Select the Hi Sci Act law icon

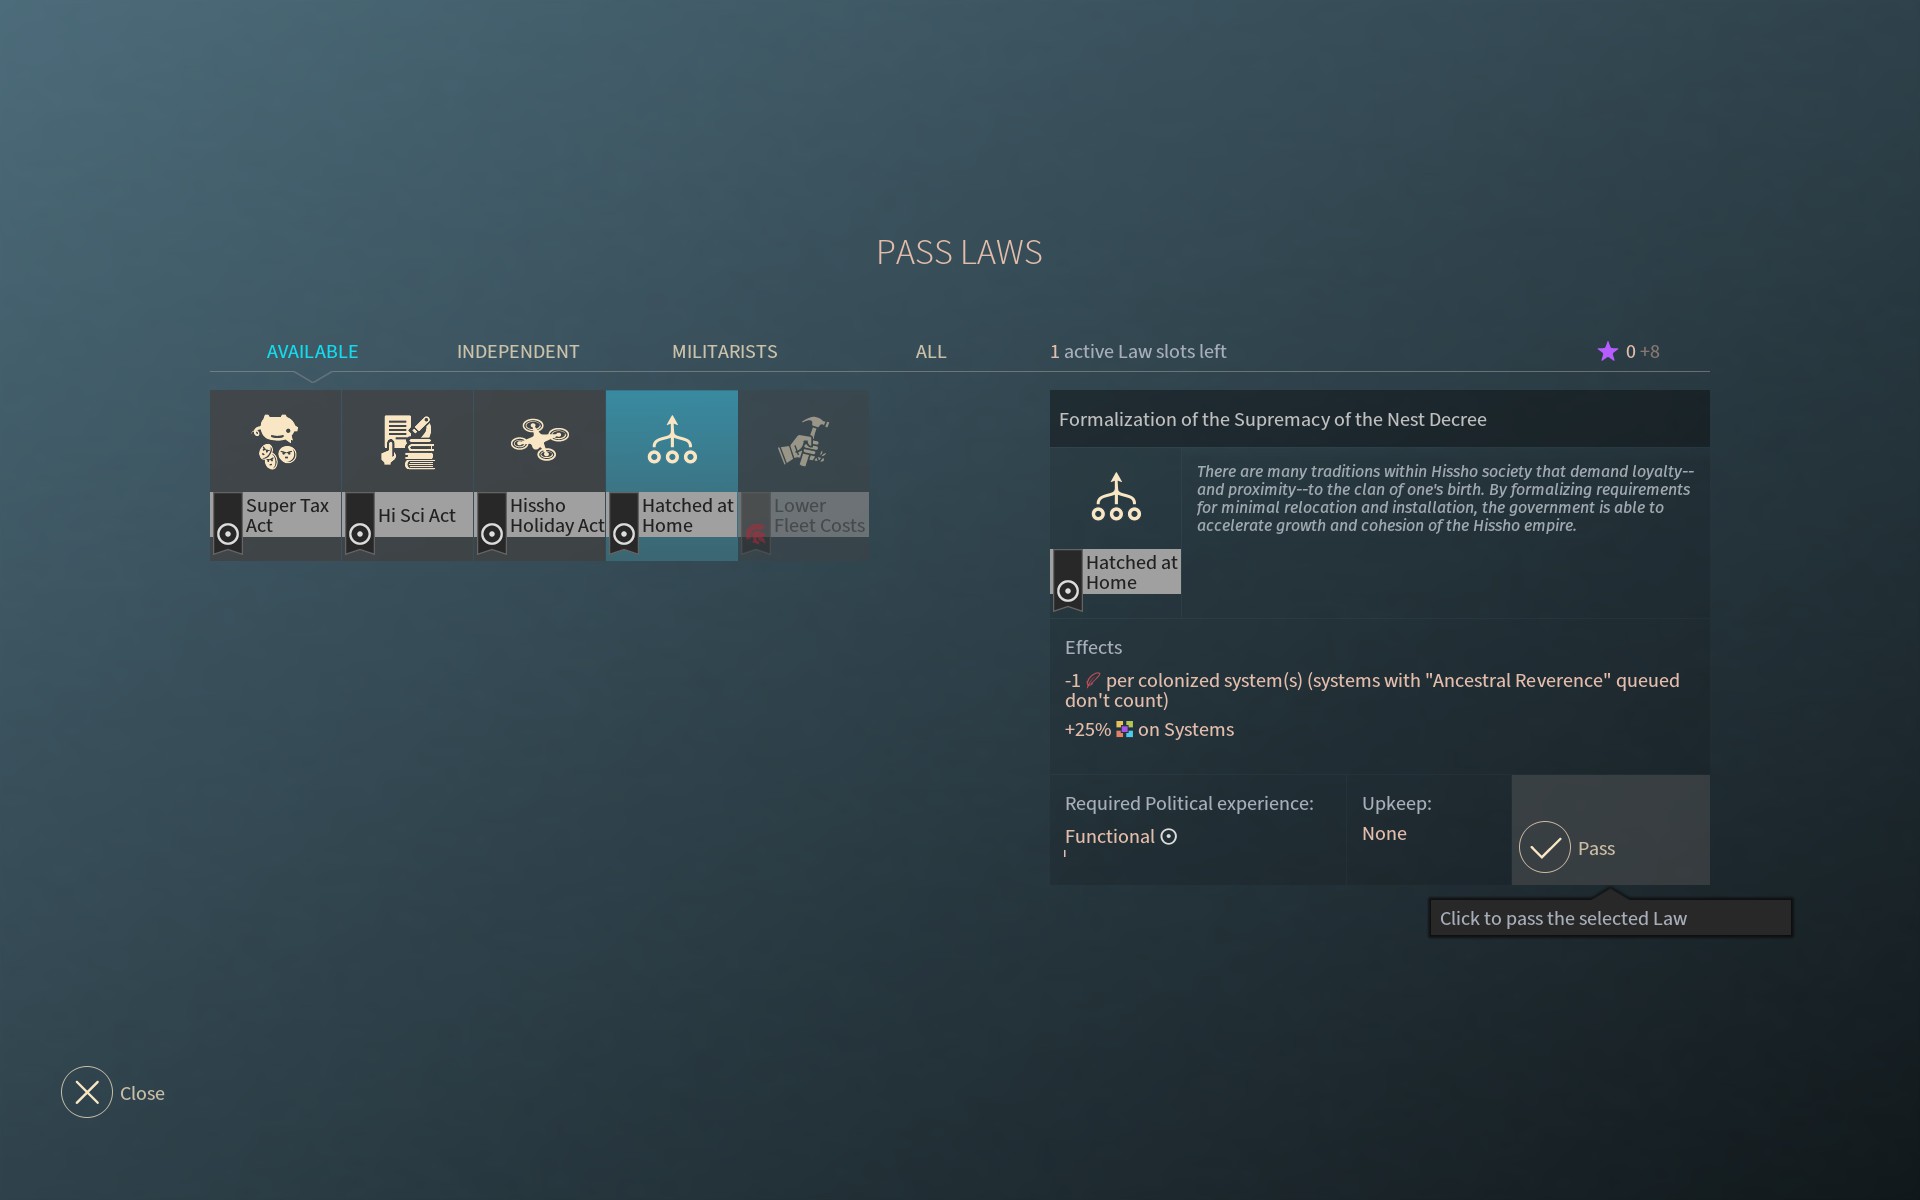click(407, 441)
